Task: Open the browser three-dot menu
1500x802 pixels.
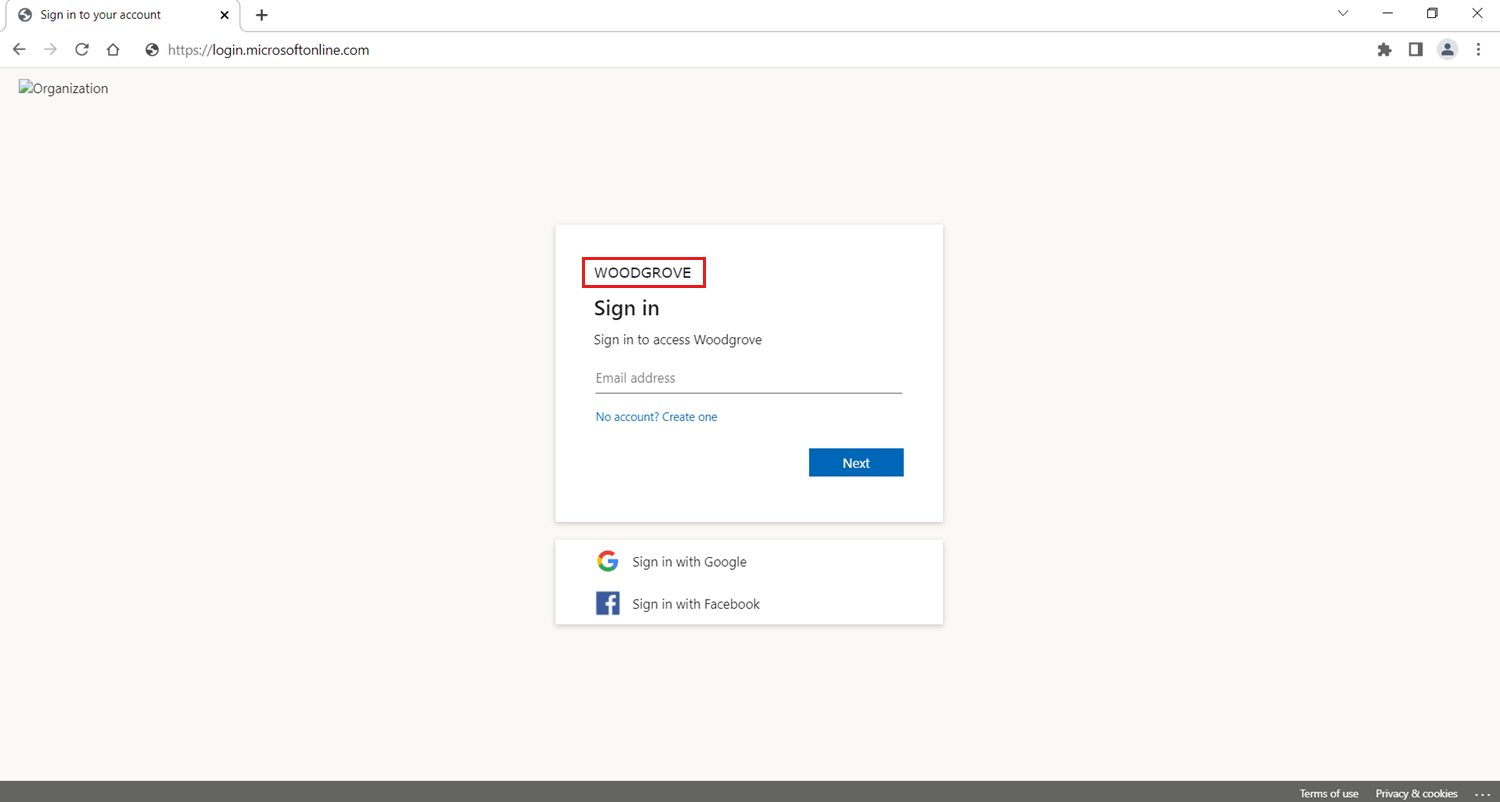Action: click(1478, 50)
